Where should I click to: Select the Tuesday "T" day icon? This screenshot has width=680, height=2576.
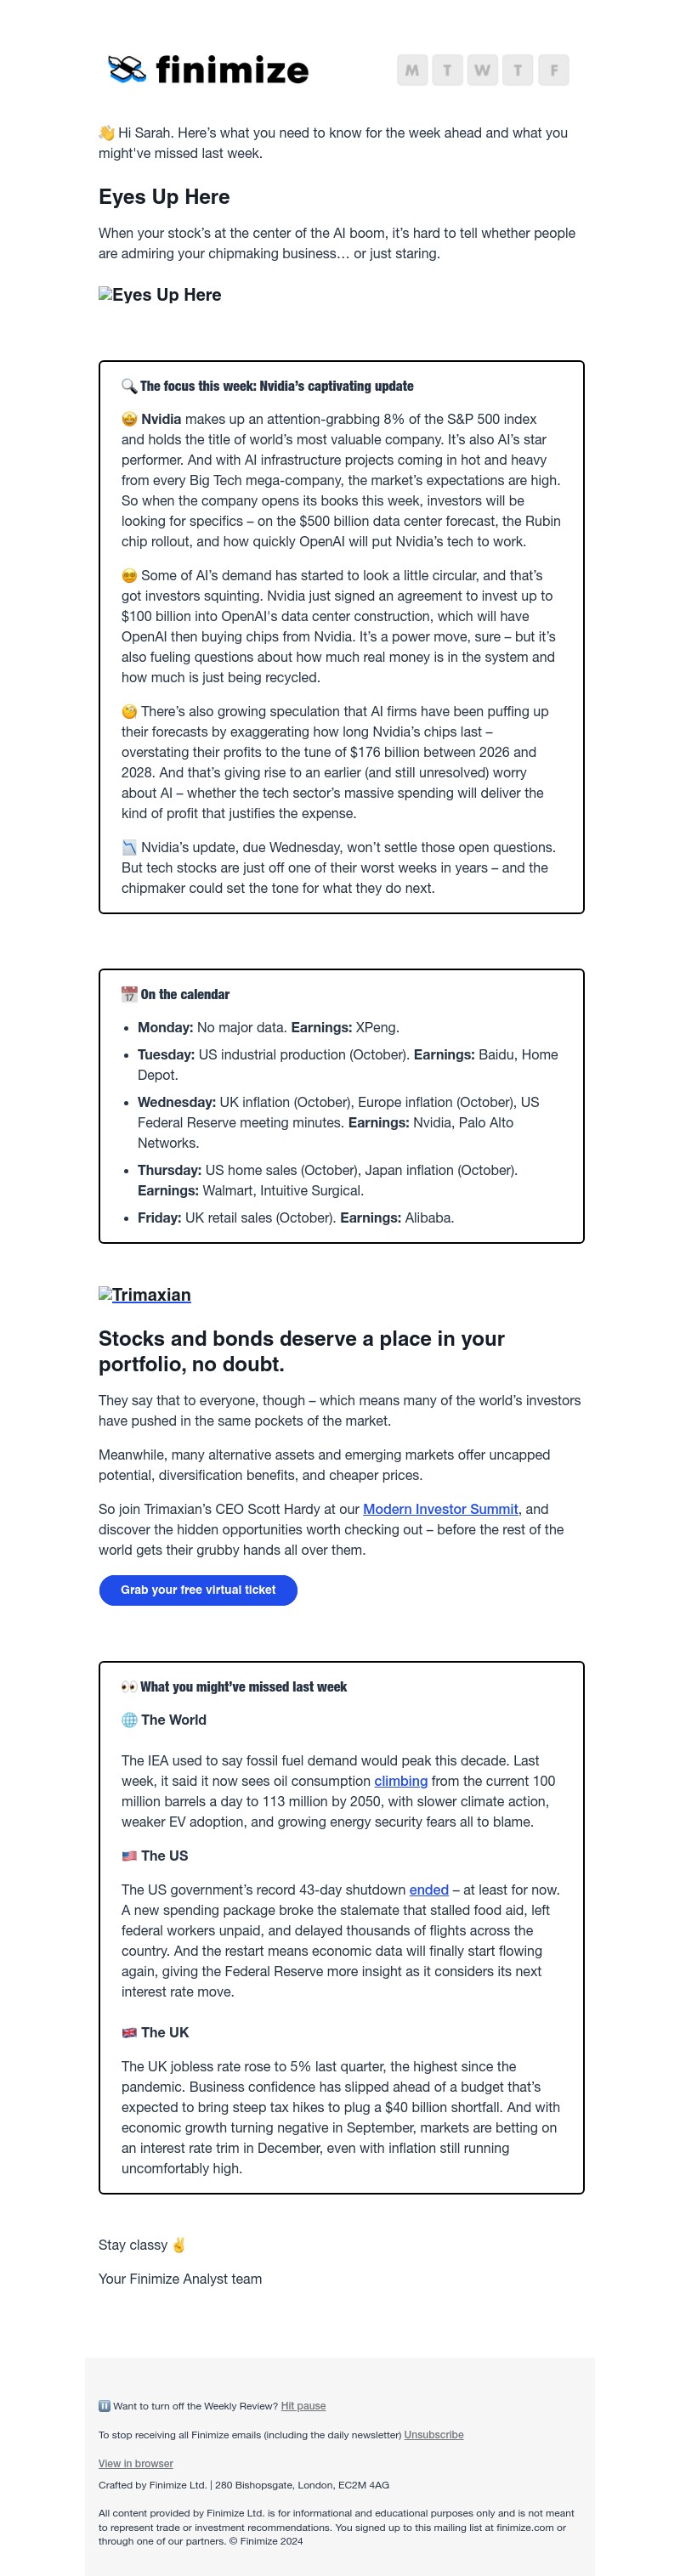447,71
